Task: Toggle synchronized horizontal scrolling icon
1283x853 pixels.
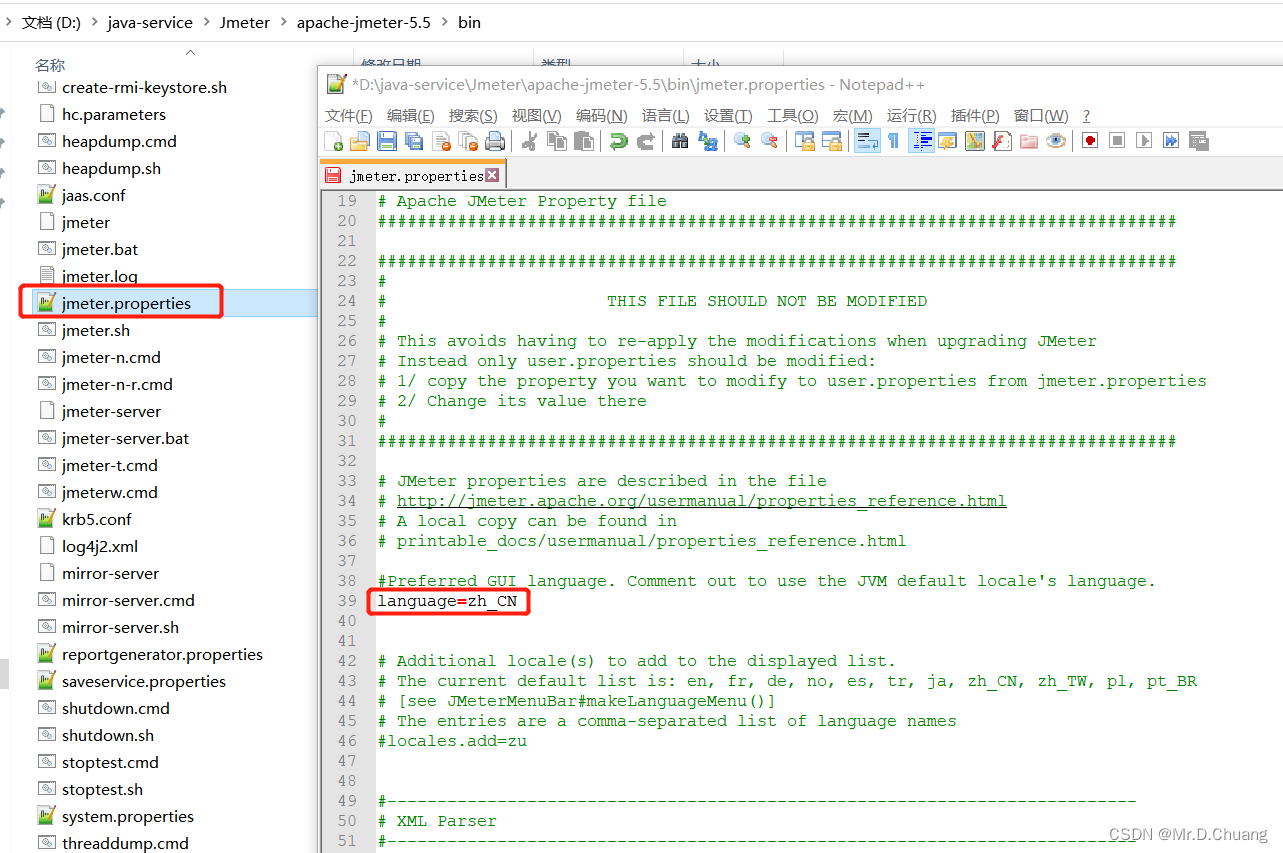Action: point(831,141)
